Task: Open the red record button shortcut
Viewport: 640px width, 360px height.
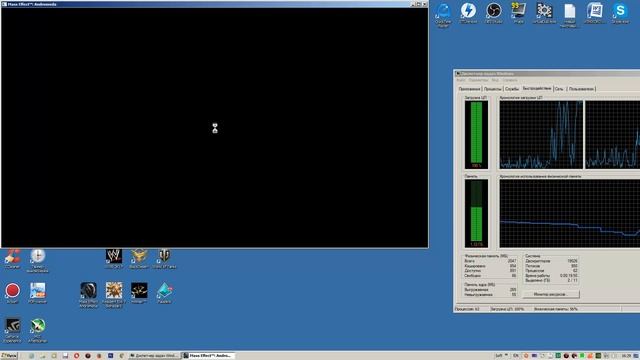Action: point(12,293)
